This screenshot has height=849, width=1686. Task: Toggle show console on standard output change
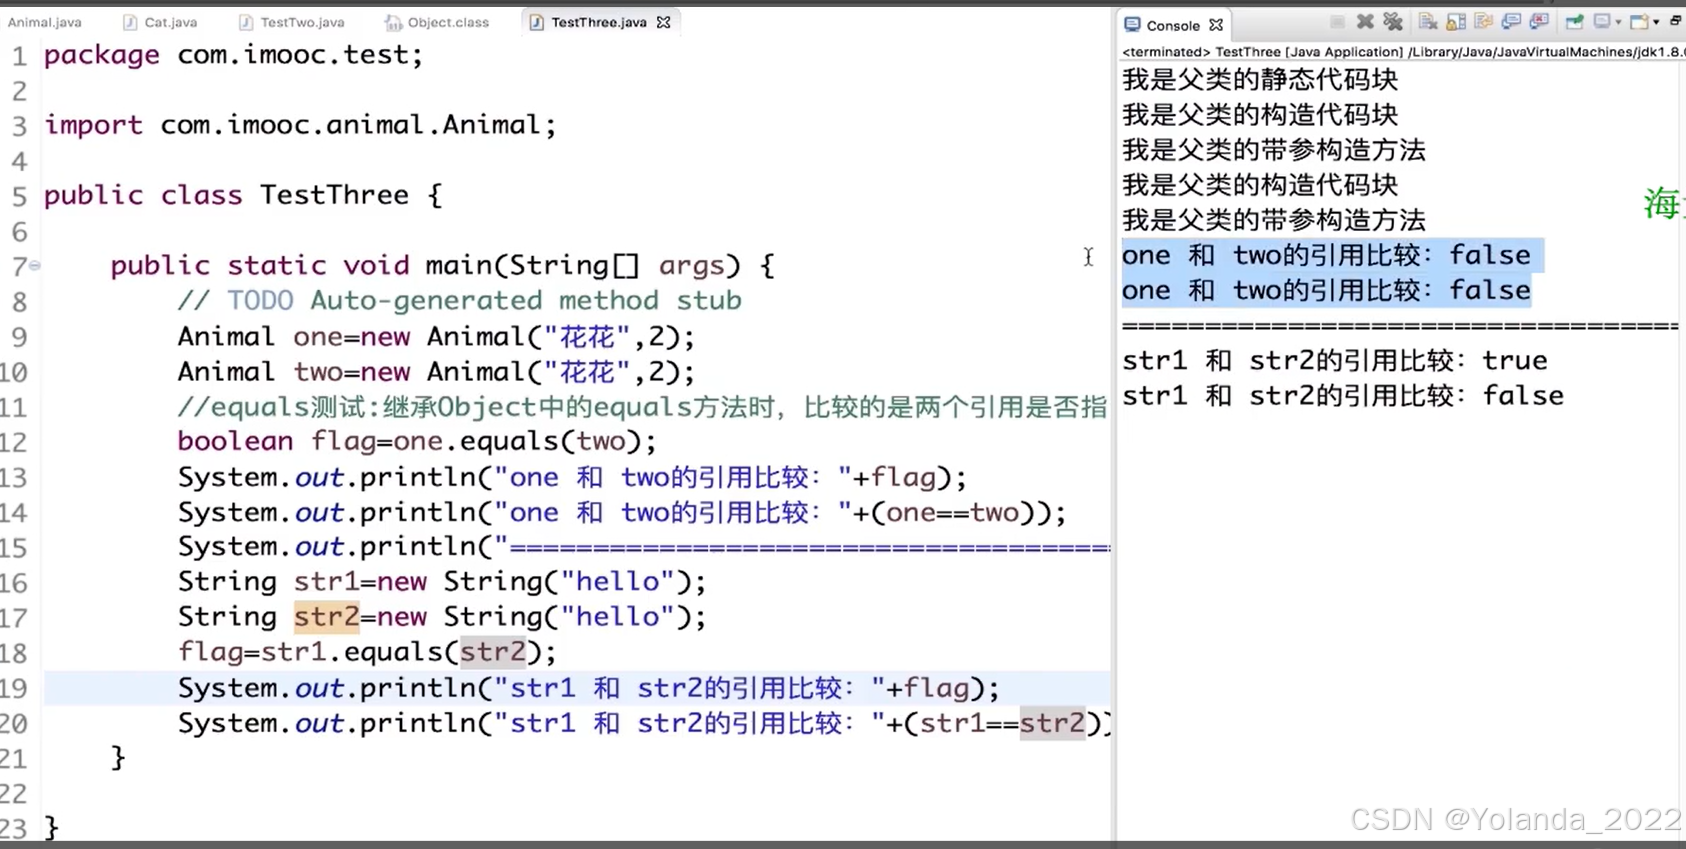(1511, 21)
